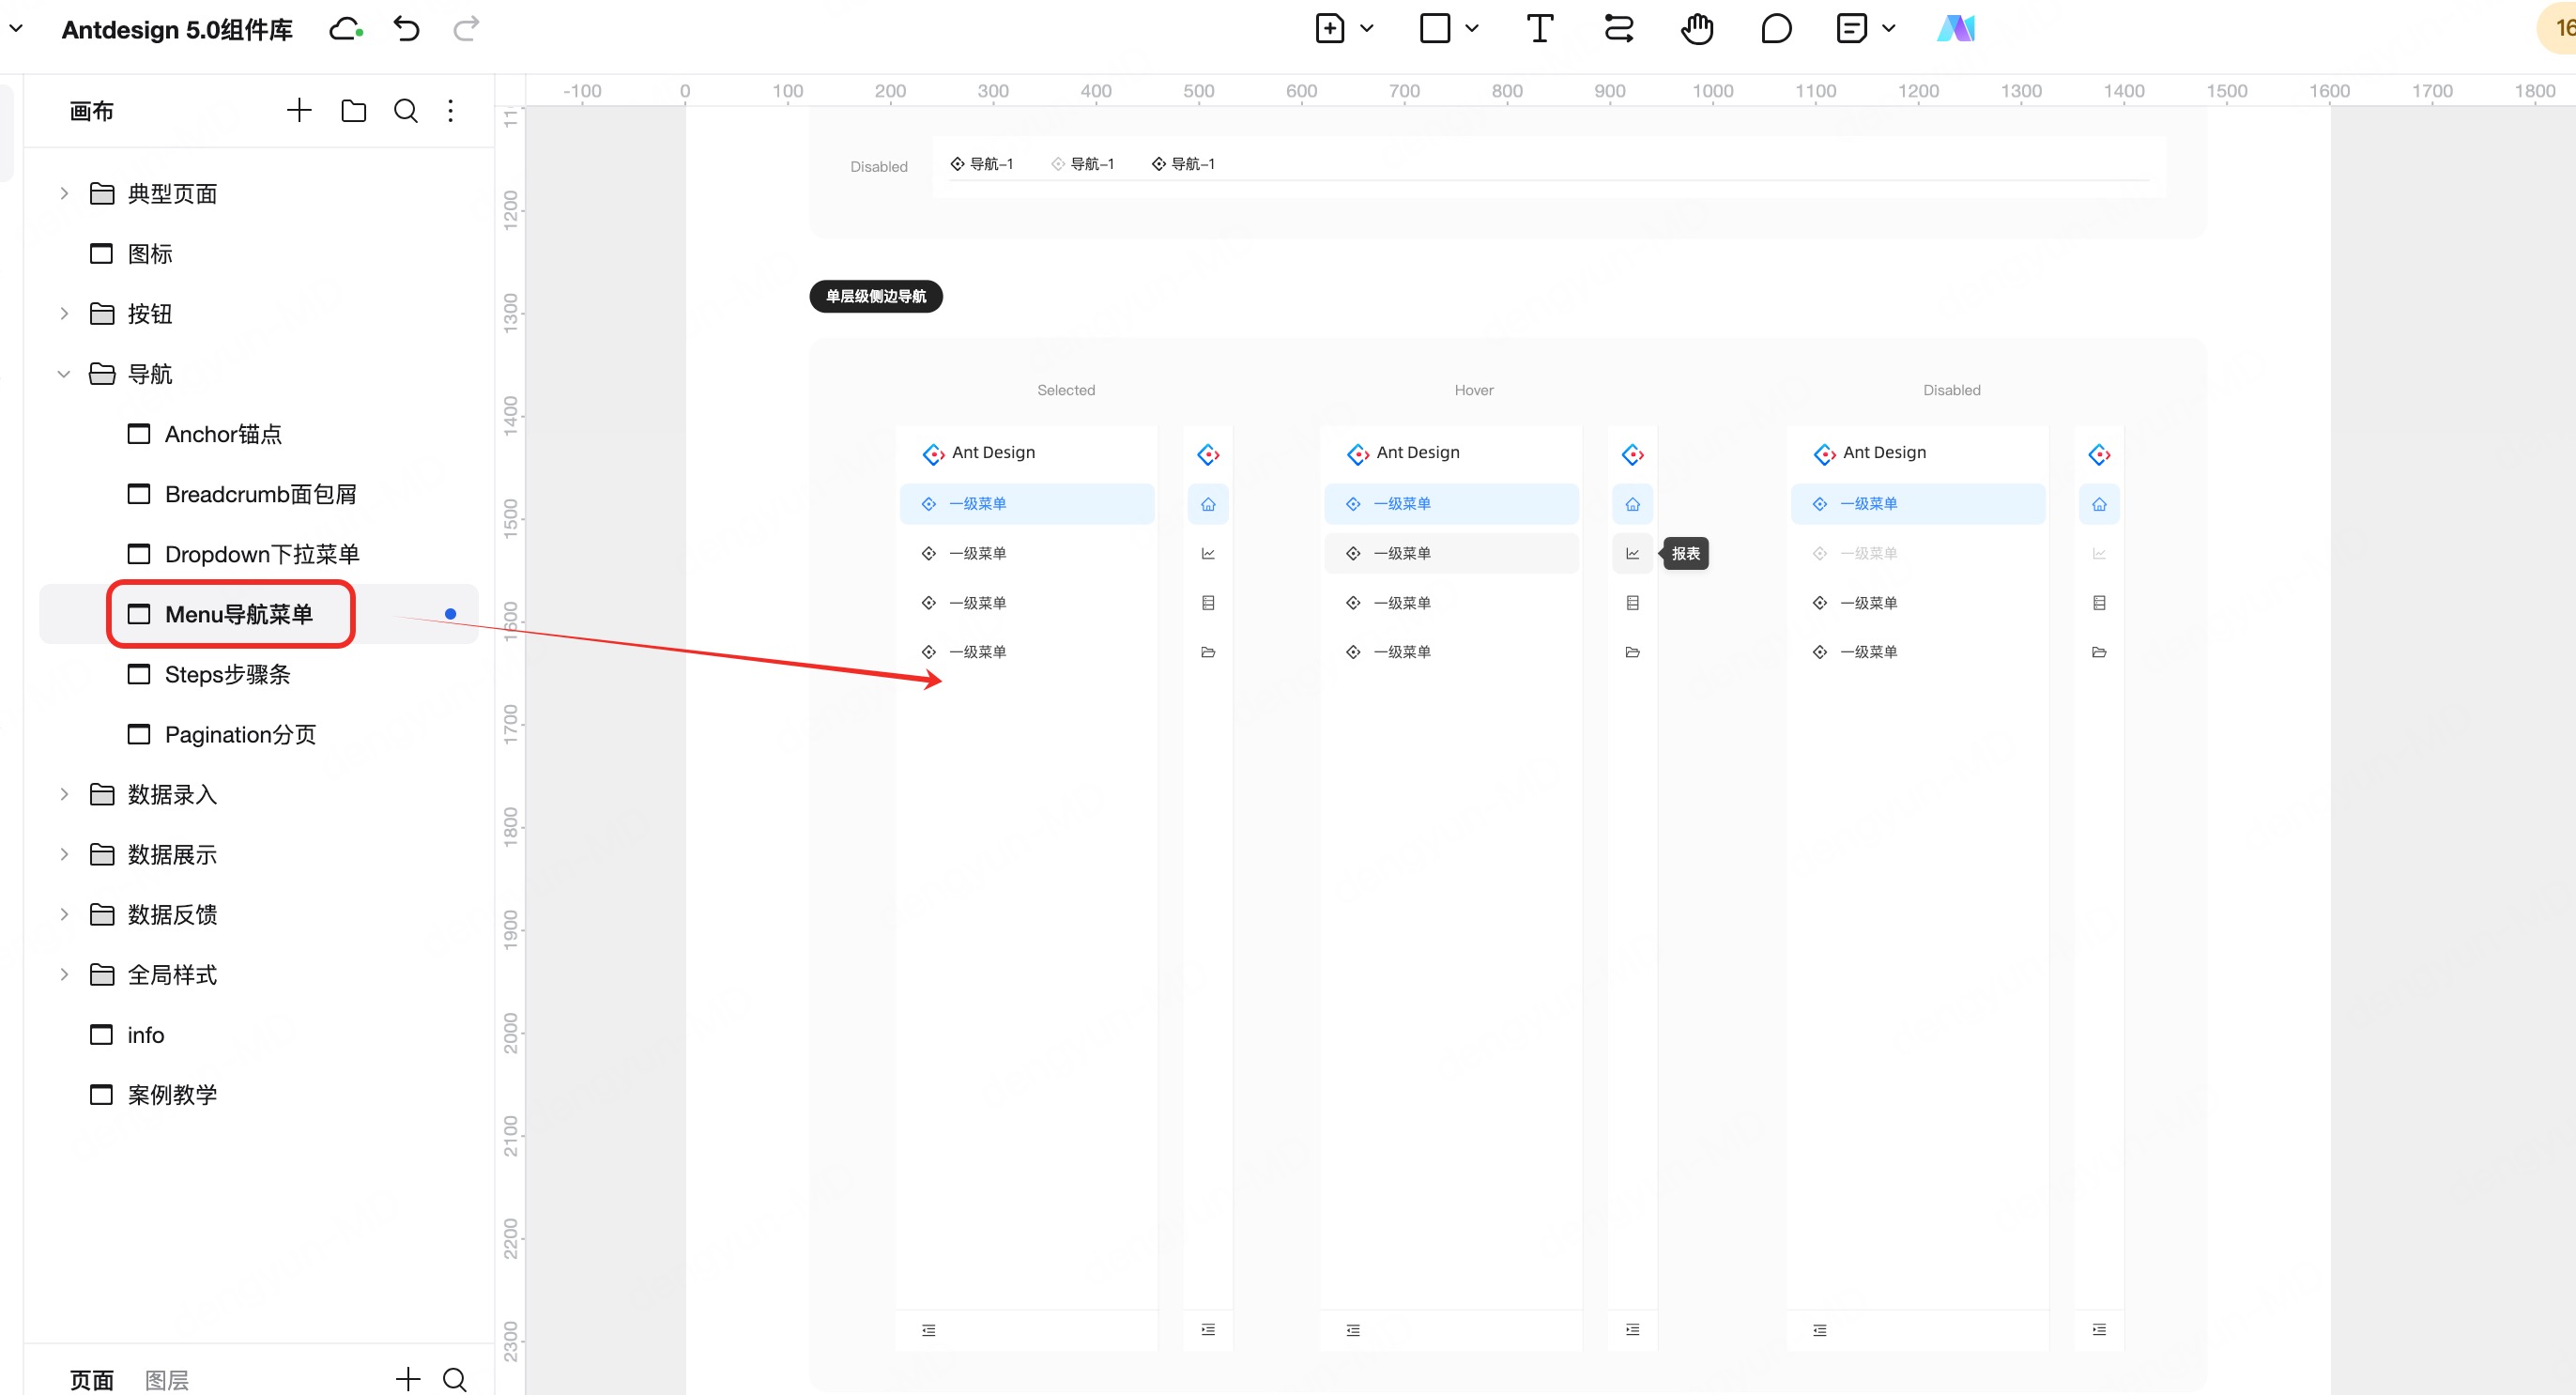Search canvases with the magnifier icon
Image resolution: width=2576 pixels, height=1395 pixels.
tap(406, 110)
